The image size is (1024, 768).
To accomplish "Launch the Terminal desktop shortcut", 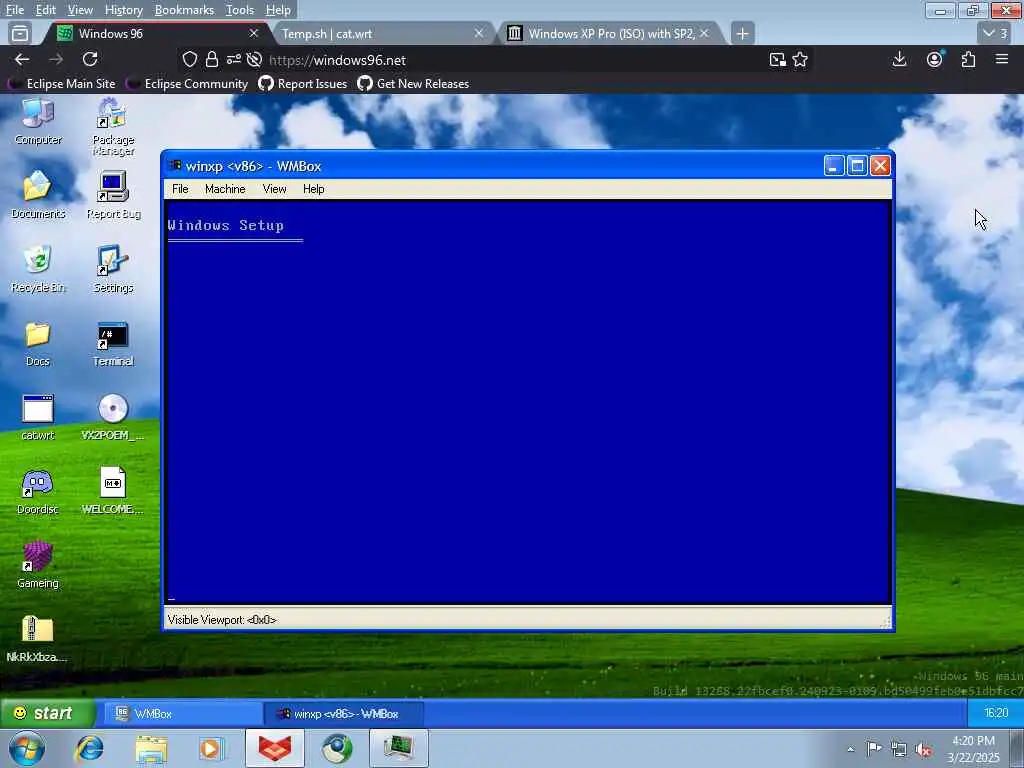I will click(113, 343).
